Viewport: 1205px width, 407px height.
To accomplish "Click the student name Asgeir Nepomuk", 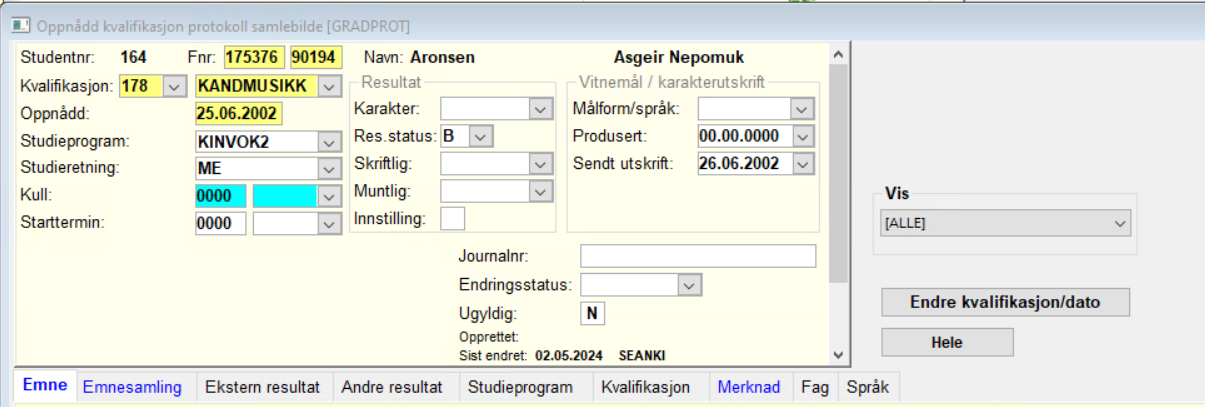I will point(678,58).
